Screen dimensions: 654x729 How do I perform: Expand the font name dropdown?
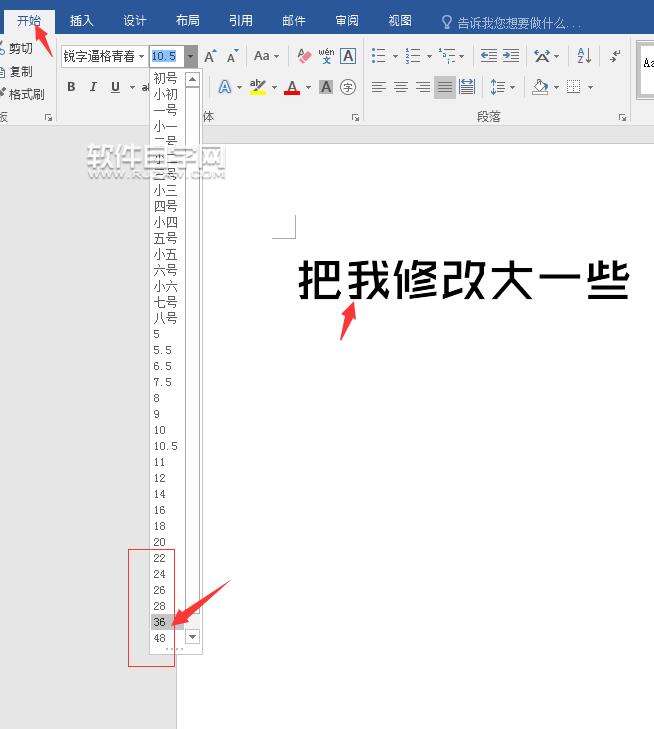(141, 56)
